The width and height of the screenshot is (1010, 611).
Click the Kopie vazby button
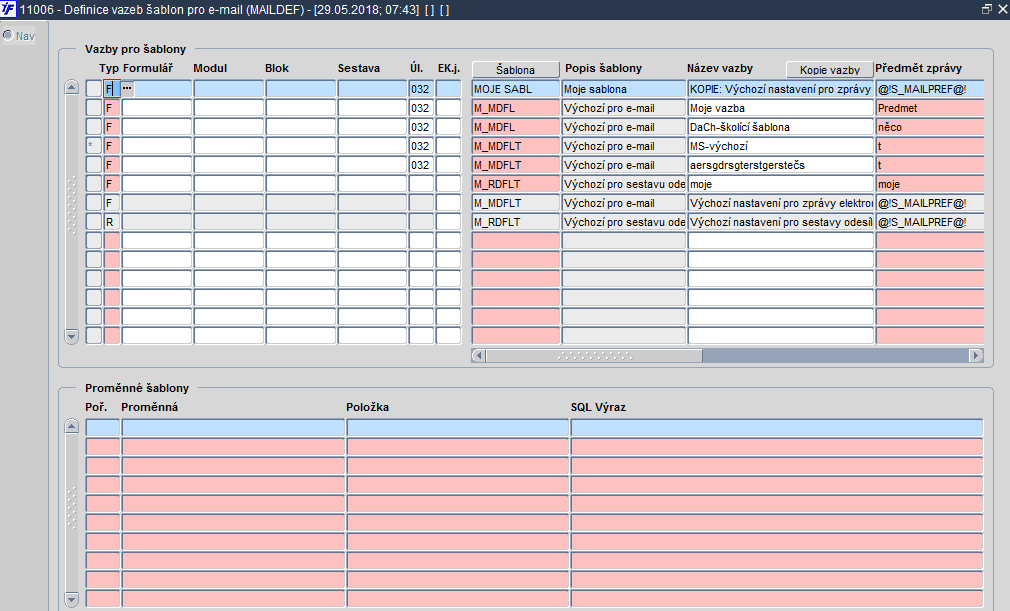coord(830,70)
